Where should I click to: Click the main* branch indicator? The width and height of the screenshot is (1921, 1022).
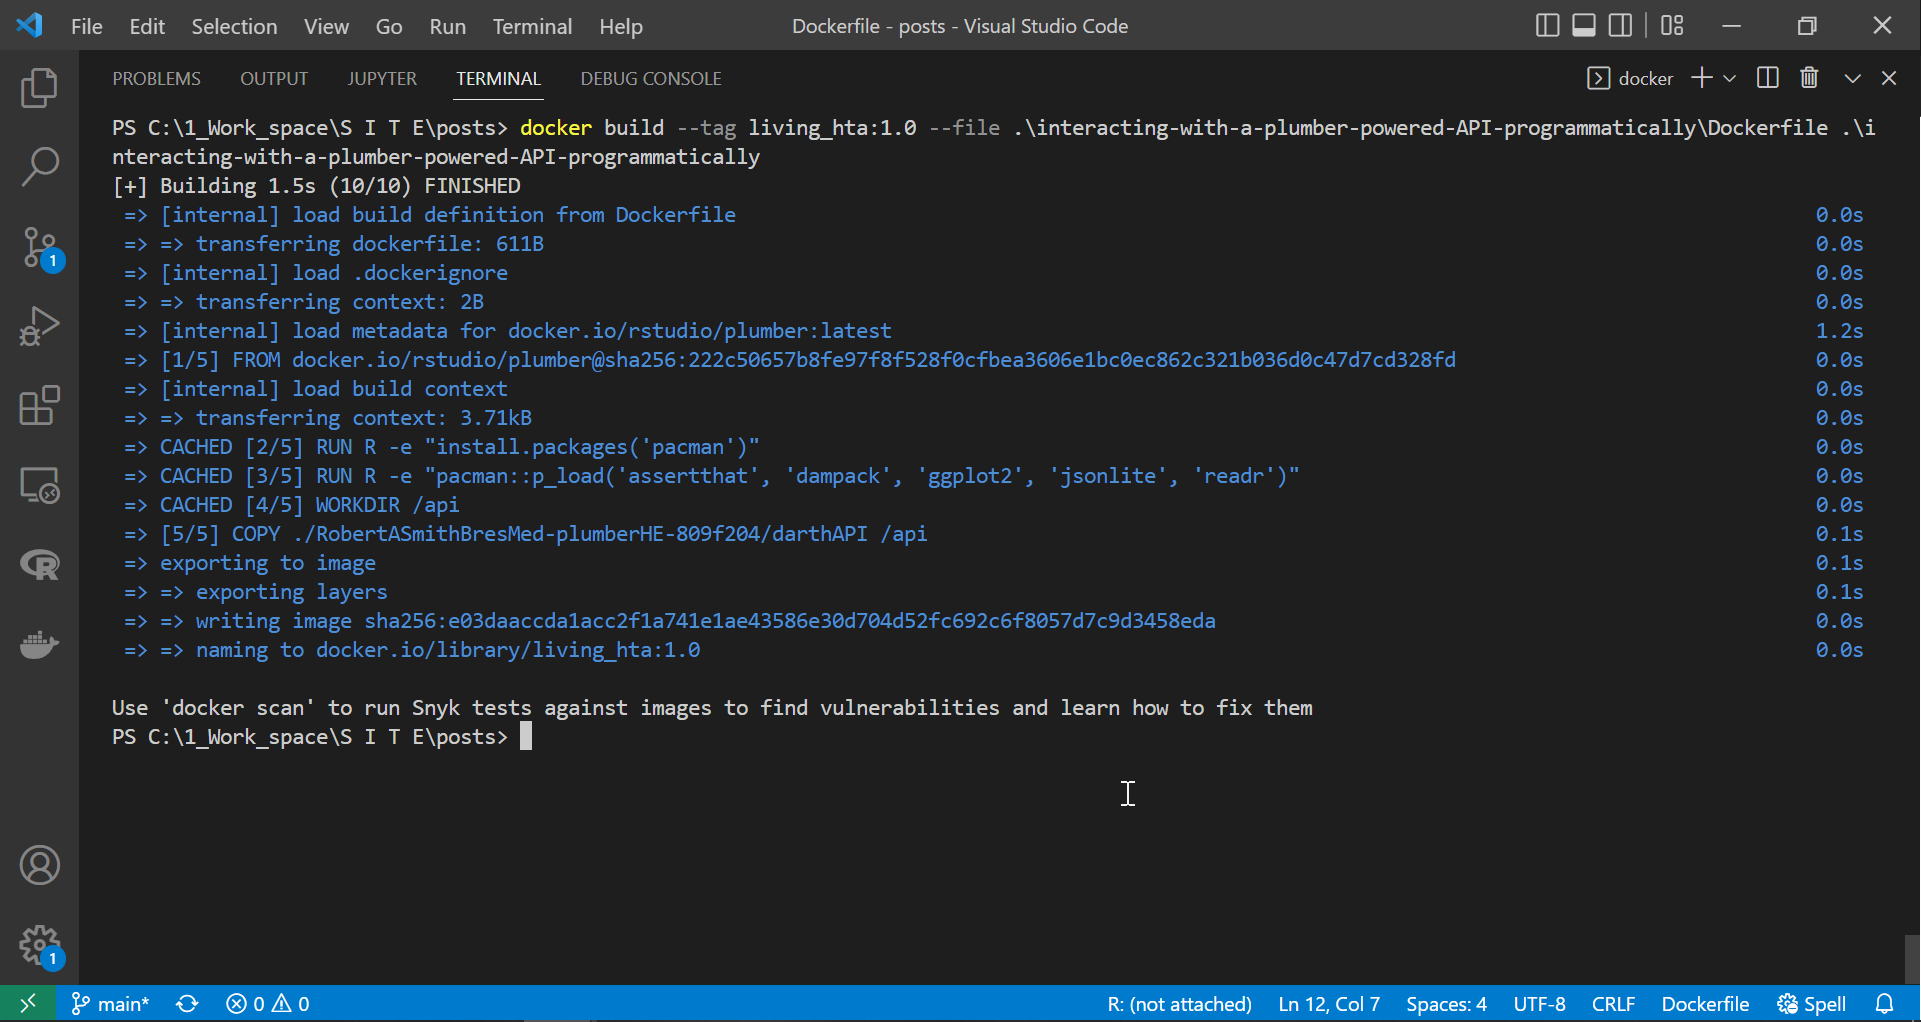(x=110, y=1004)
